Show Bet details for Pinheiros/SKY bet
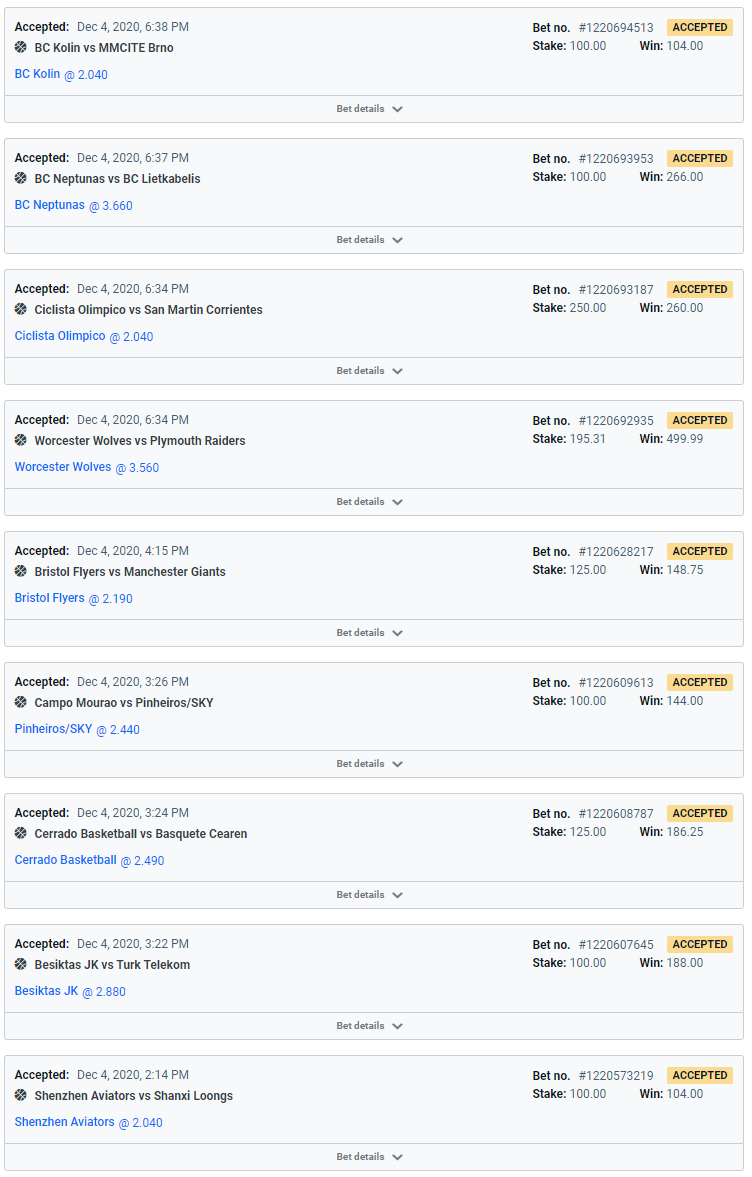The height and width of the screenshot is (1177, 752). click(370, 763)
